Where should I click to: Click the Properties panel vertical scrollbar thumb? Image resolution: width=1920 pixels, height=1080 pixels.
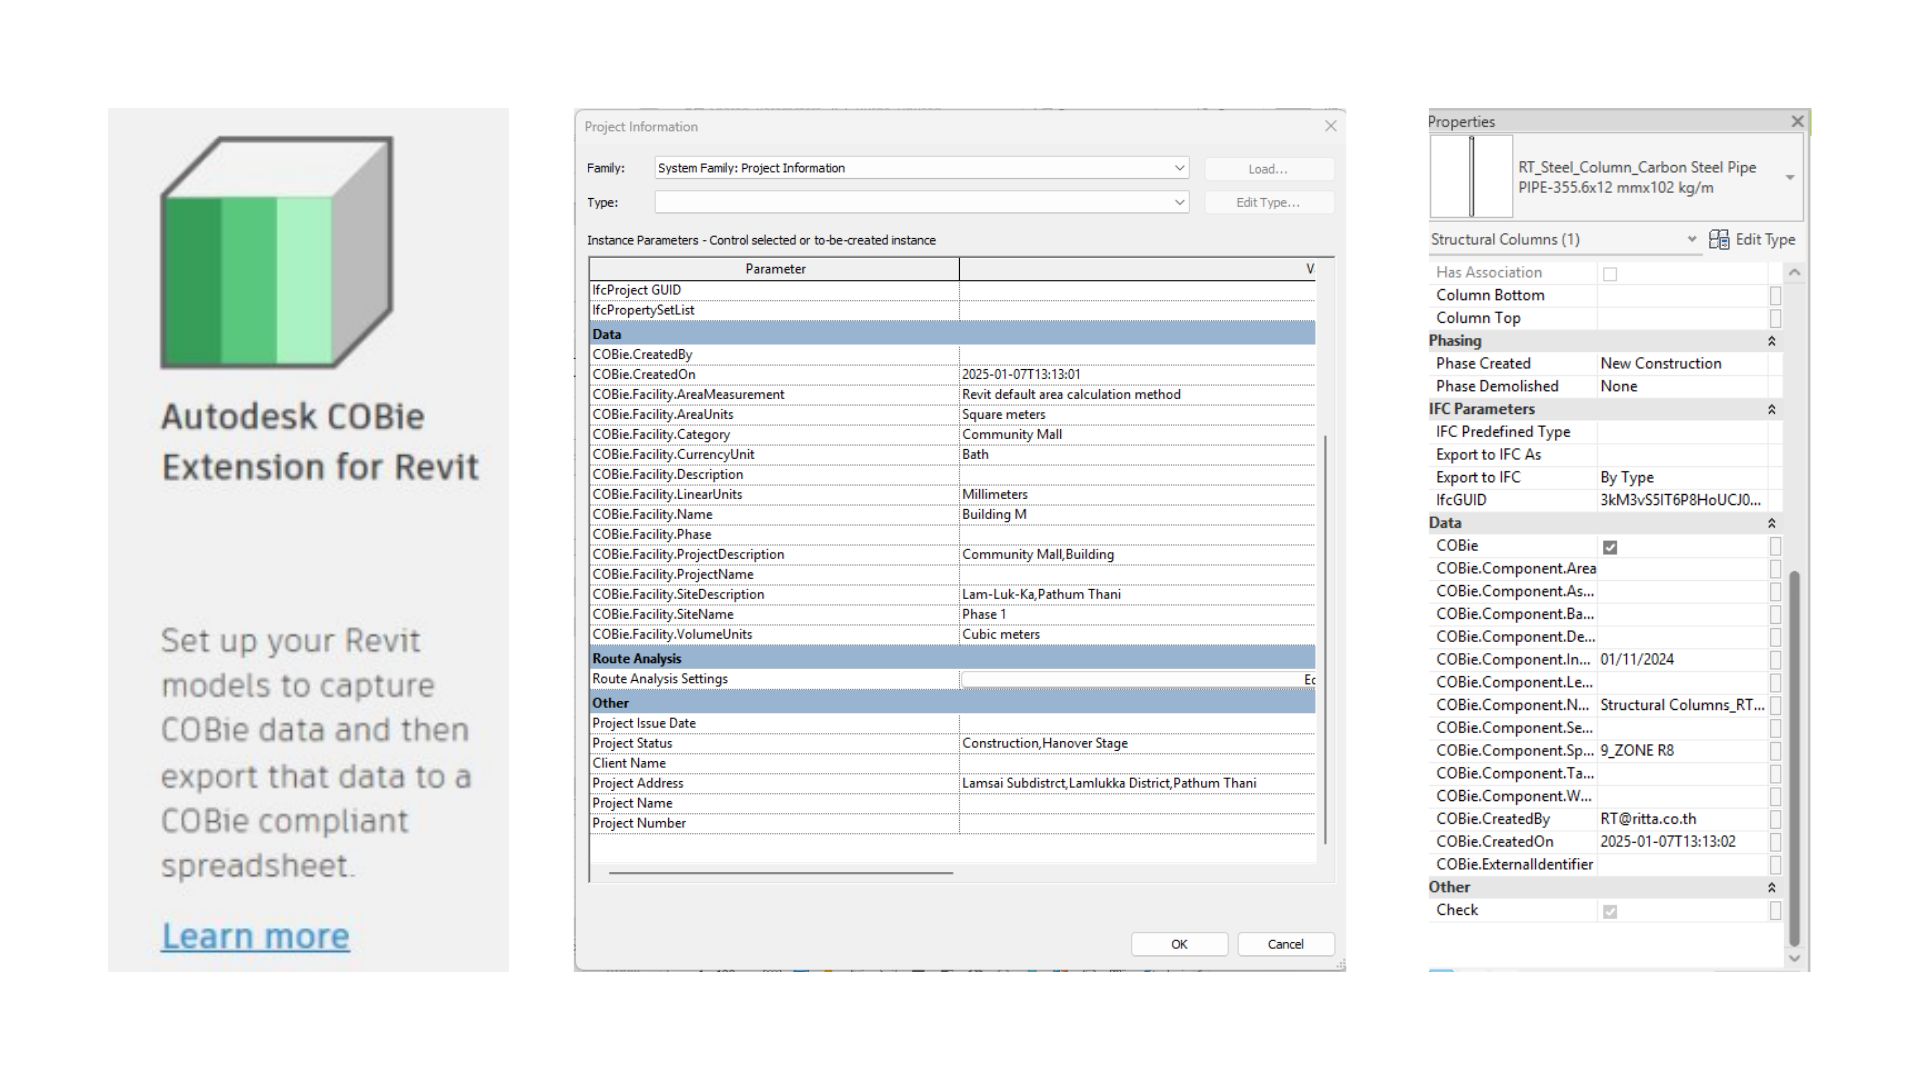[1794, 758]
